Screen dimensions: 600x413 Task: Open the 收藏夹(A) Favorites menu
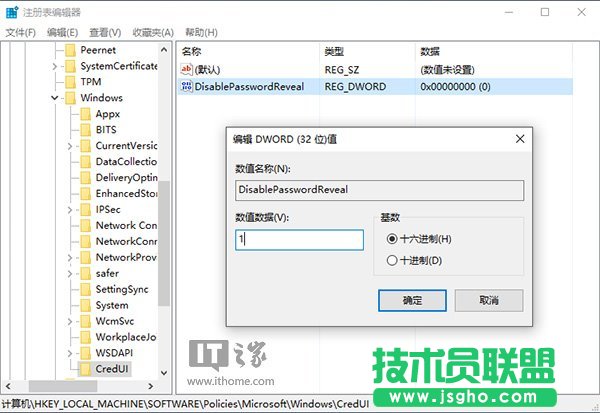(153, 33)
